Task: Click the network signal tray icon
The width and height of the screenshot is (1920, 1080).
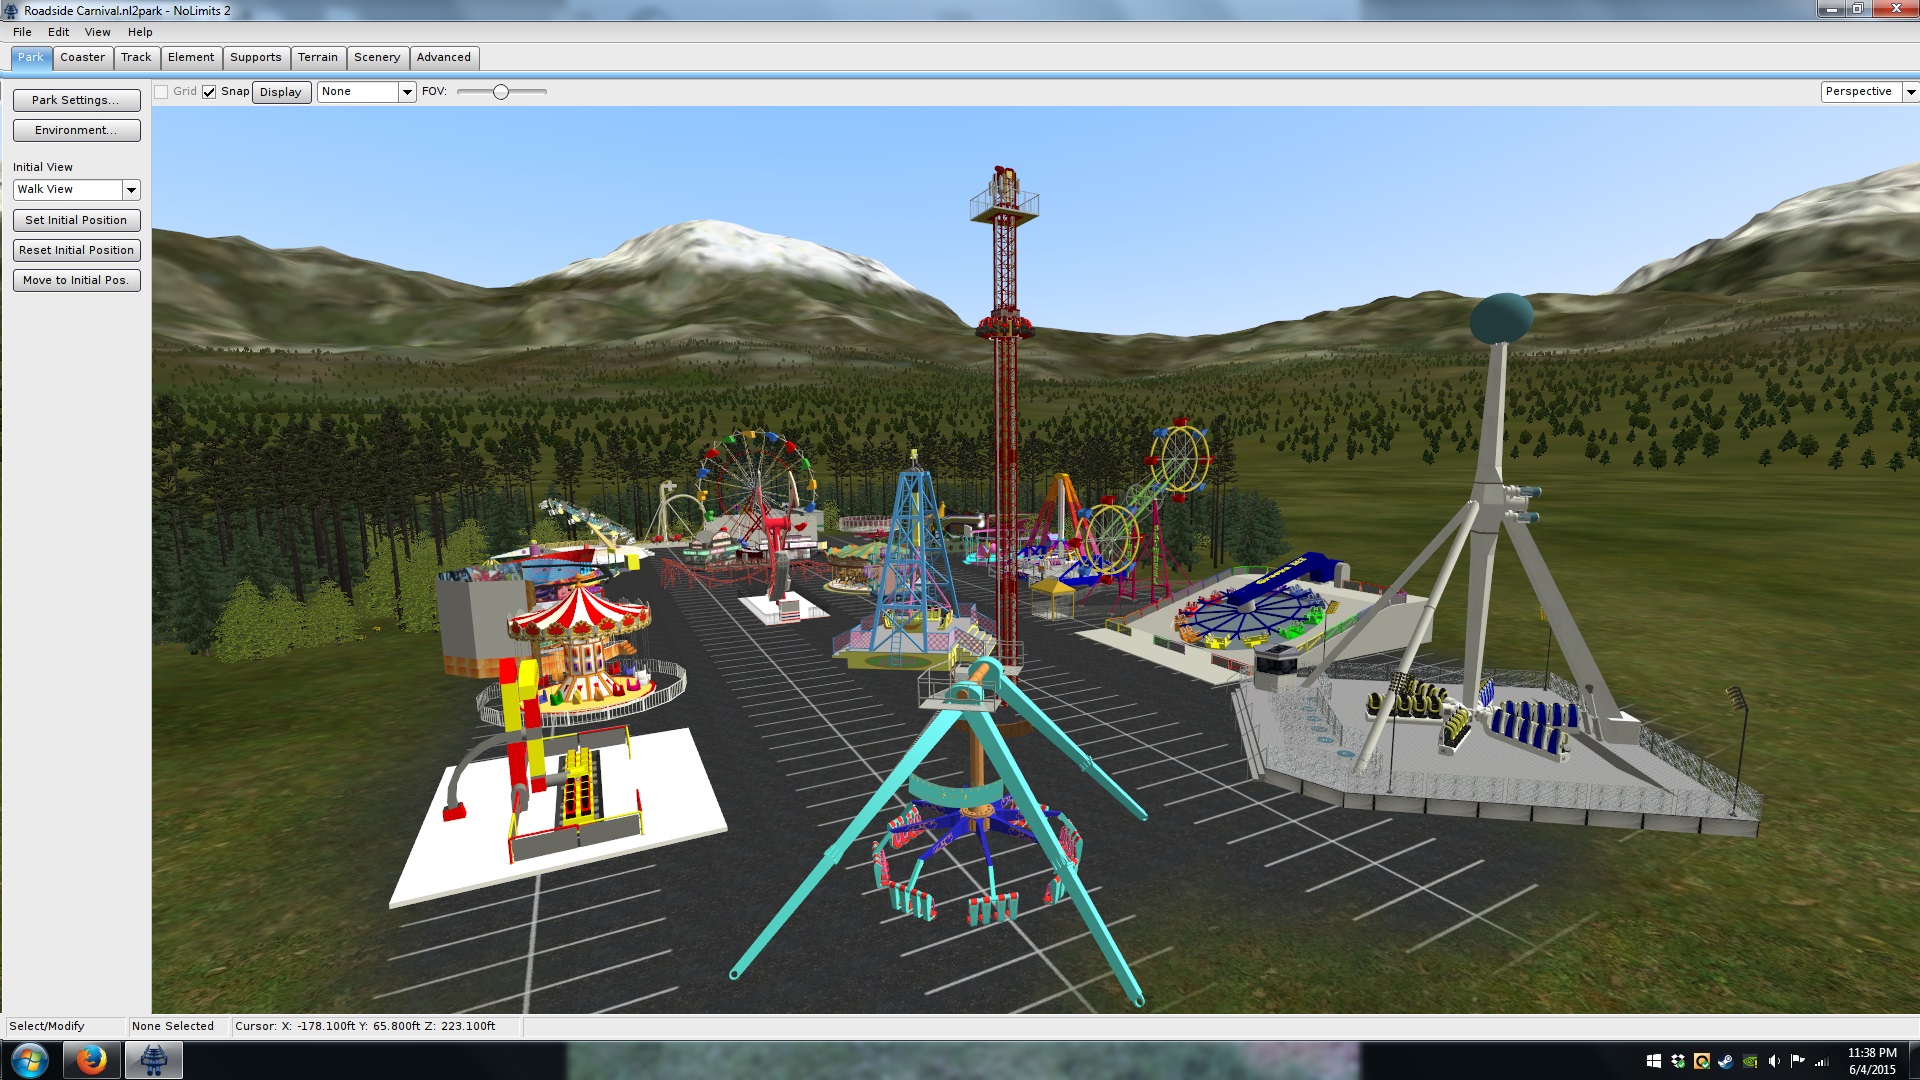Action: click(1821, 1061)
